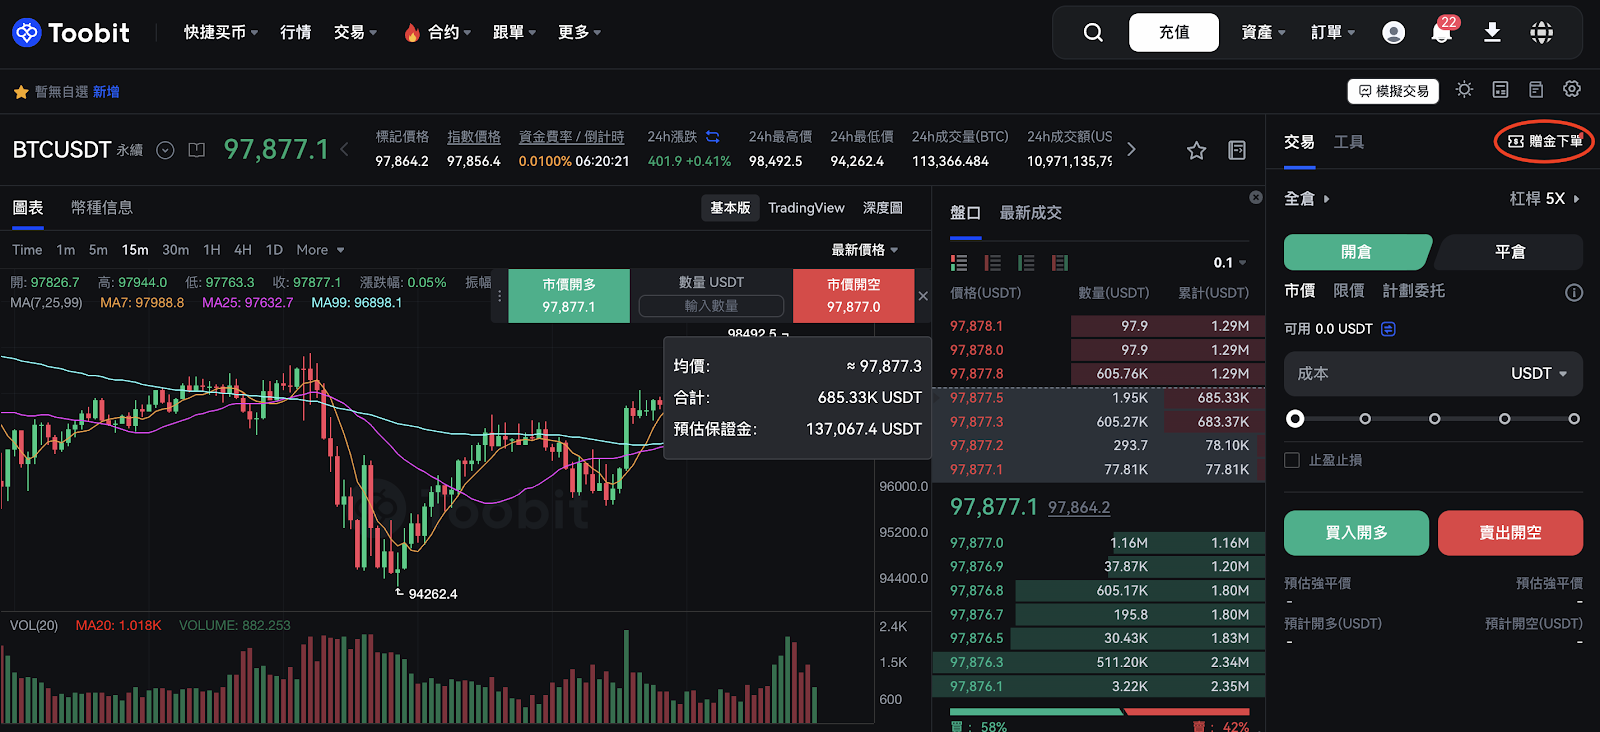Collapse the ticker with left chevron near price
The width and height of the screenshot is (1600, 732).
345,150
